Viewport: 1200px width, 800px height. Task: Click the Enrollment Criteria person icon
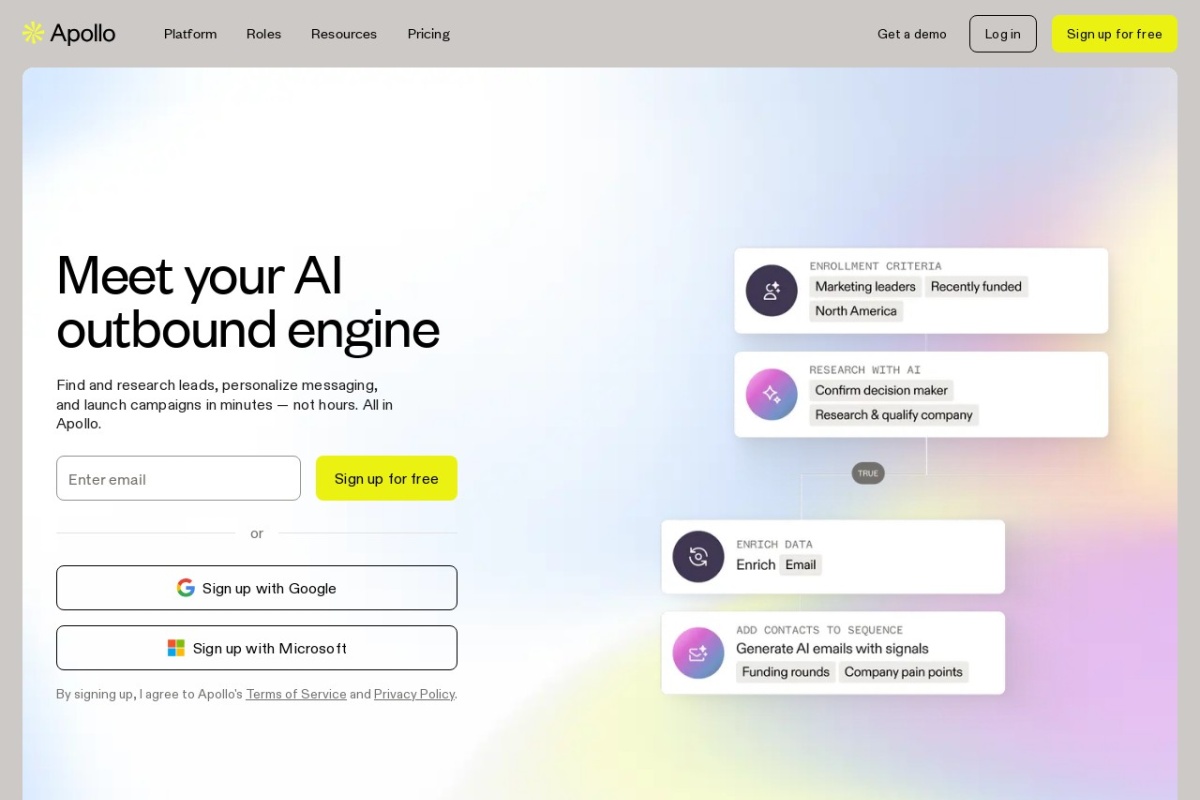(771, 291)
